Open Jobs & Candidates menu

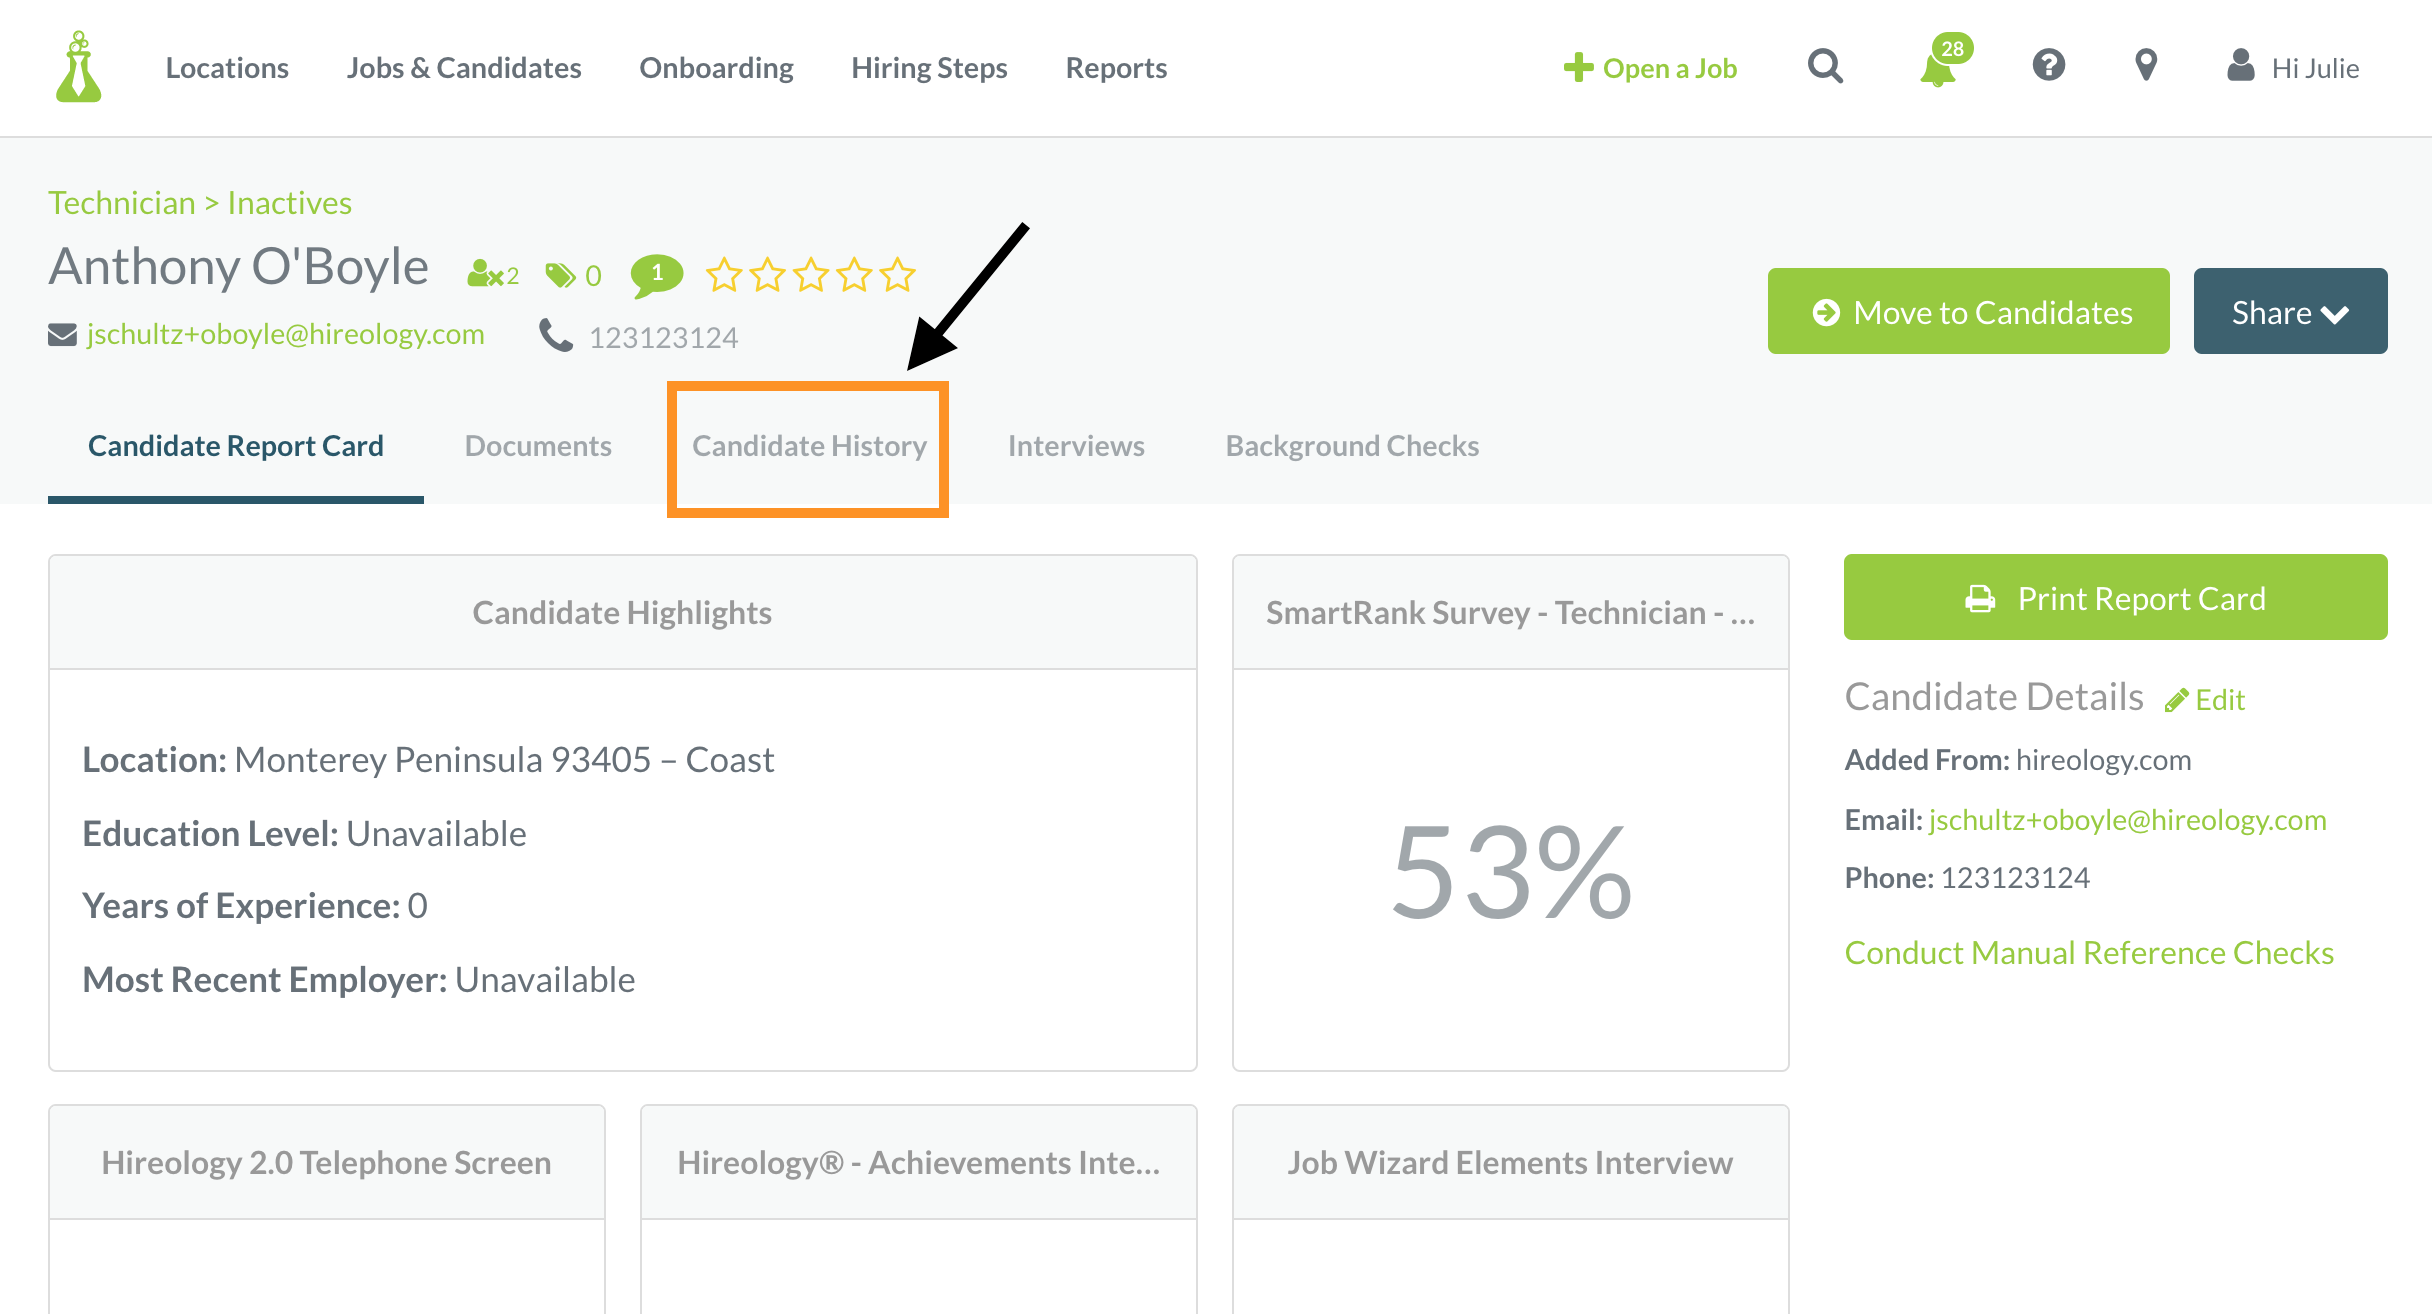(464, 68)
